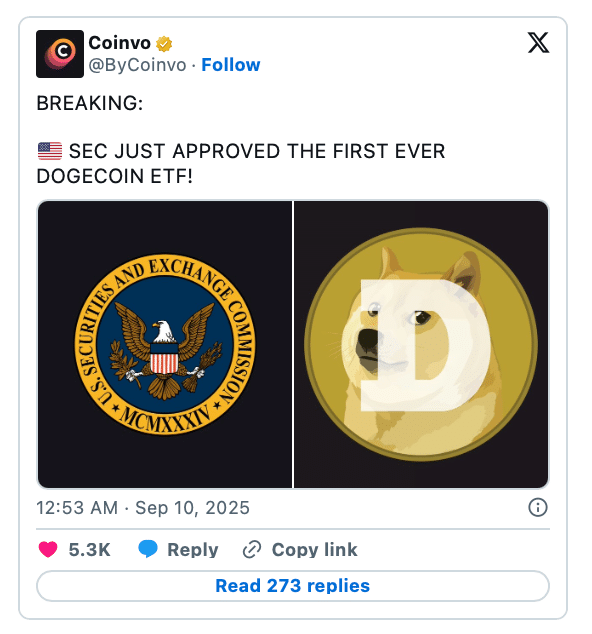Click the 5.3K likes count
This screenshot has height=634, width=592.
(89, 550)
